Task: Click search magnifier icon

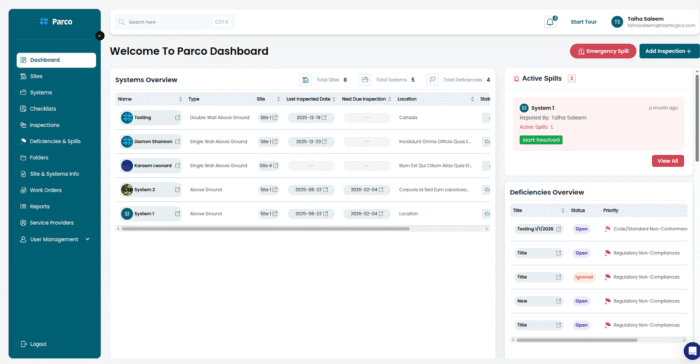Action: click(x=121, y=22)
